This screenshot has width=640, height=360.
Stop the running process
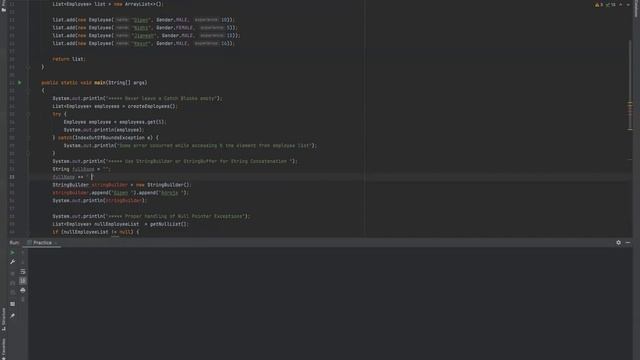12,273
